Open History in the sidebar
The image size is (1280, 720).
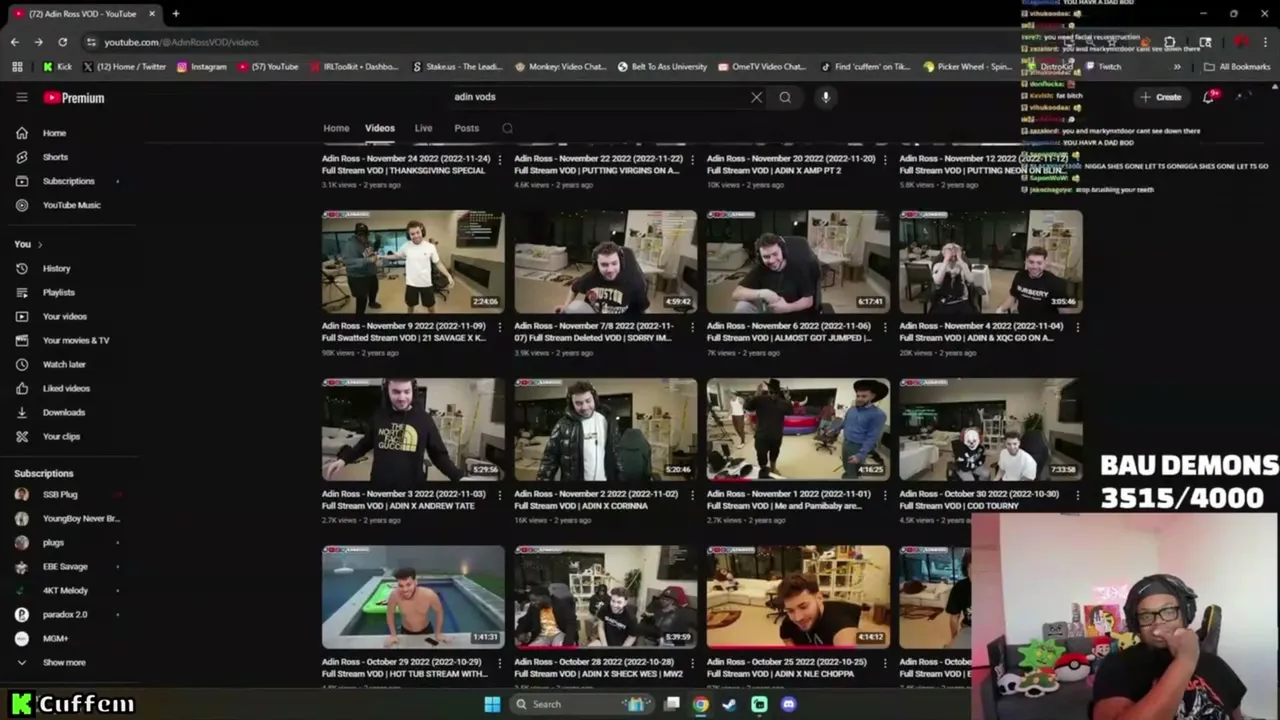click(56, 268)
